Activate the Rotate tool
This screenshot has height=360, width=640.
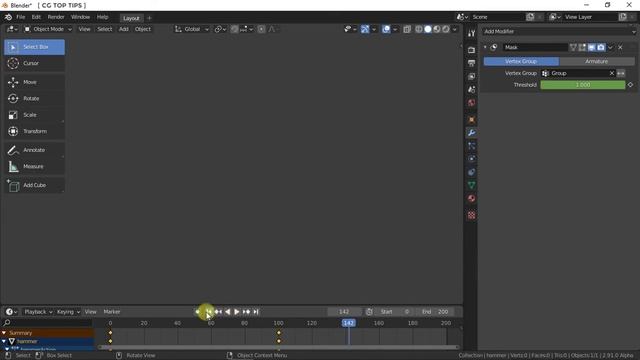click(x=34, y=98)
